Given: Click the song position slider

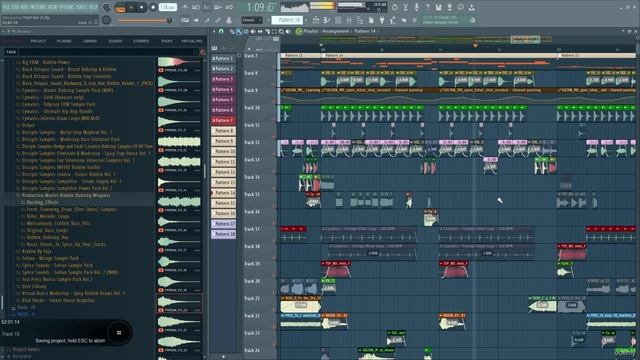Looking at the screenshot, I should coord(144,20).
